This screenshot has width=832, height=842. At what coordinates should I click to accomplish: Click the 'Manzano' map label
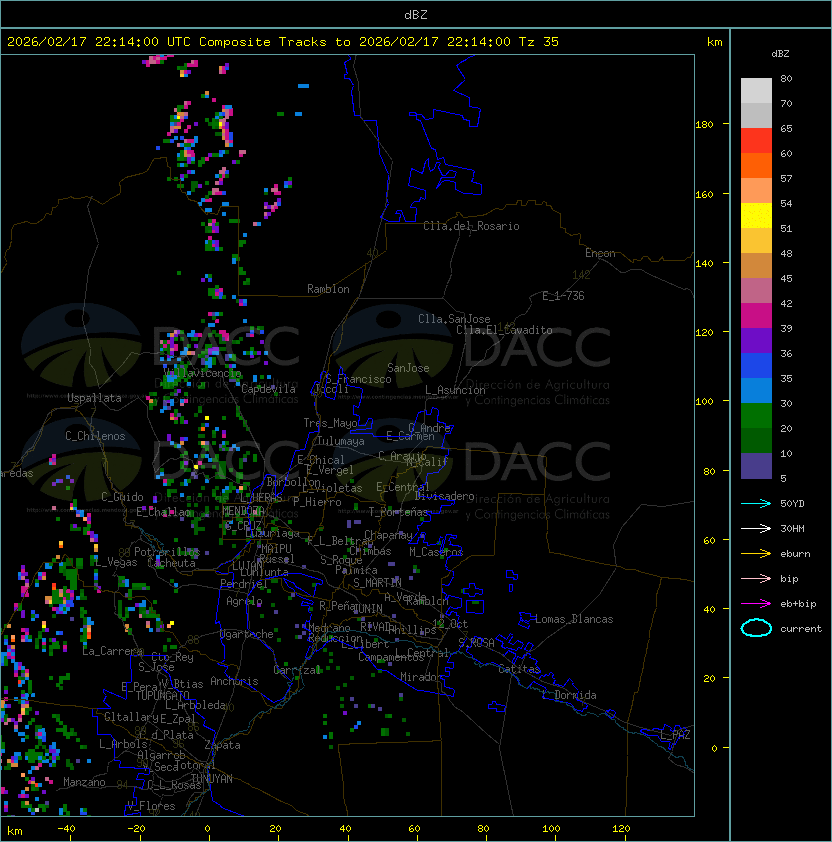[x=84, y=782]
